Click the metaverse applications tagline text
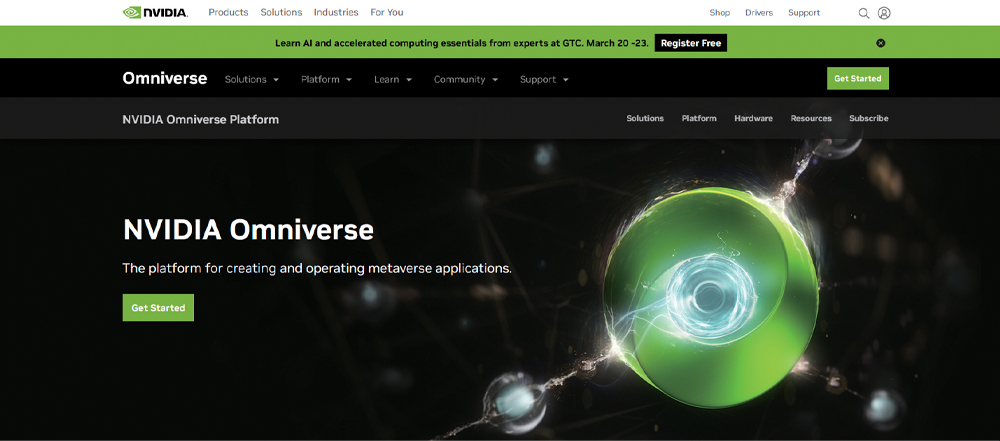 point(317,269)
